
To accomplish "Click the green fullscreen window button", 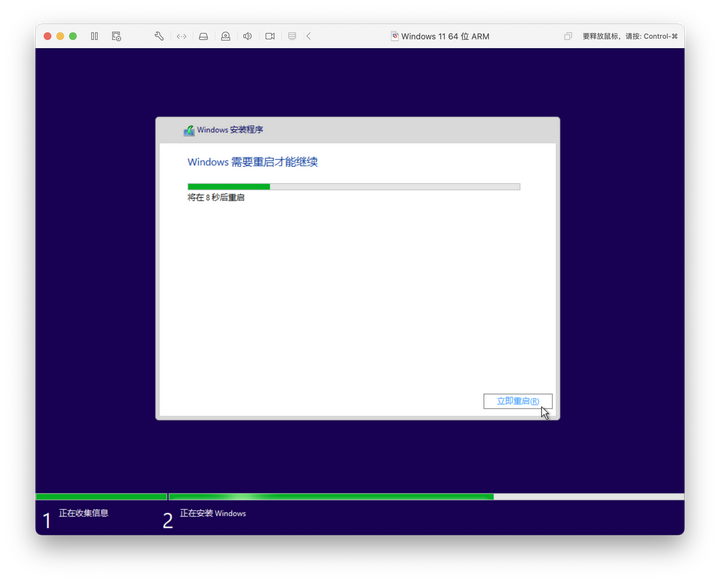I will point(73,36).
